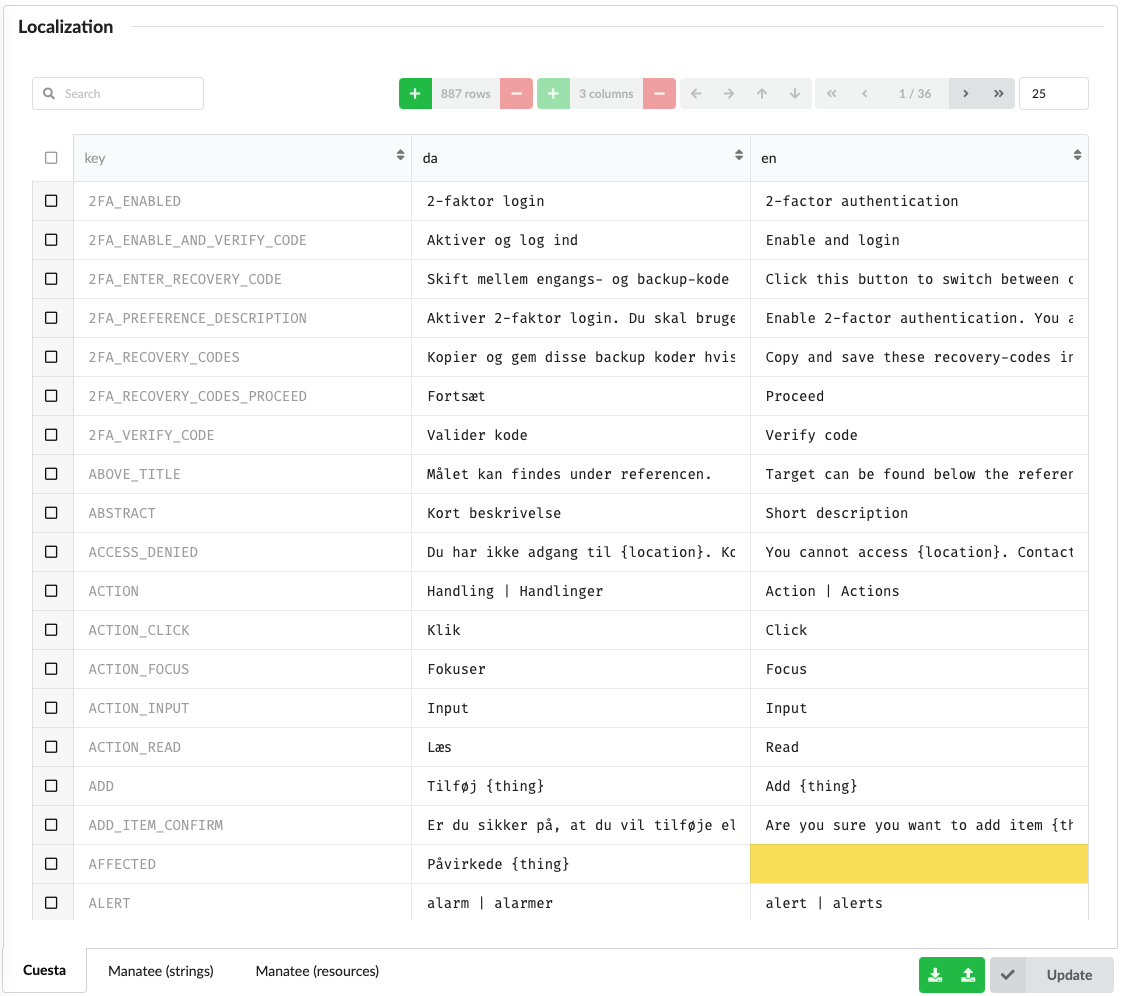Click the 887 rows label
Viewport: 1122px width, 996px height.
pos(466,94)
